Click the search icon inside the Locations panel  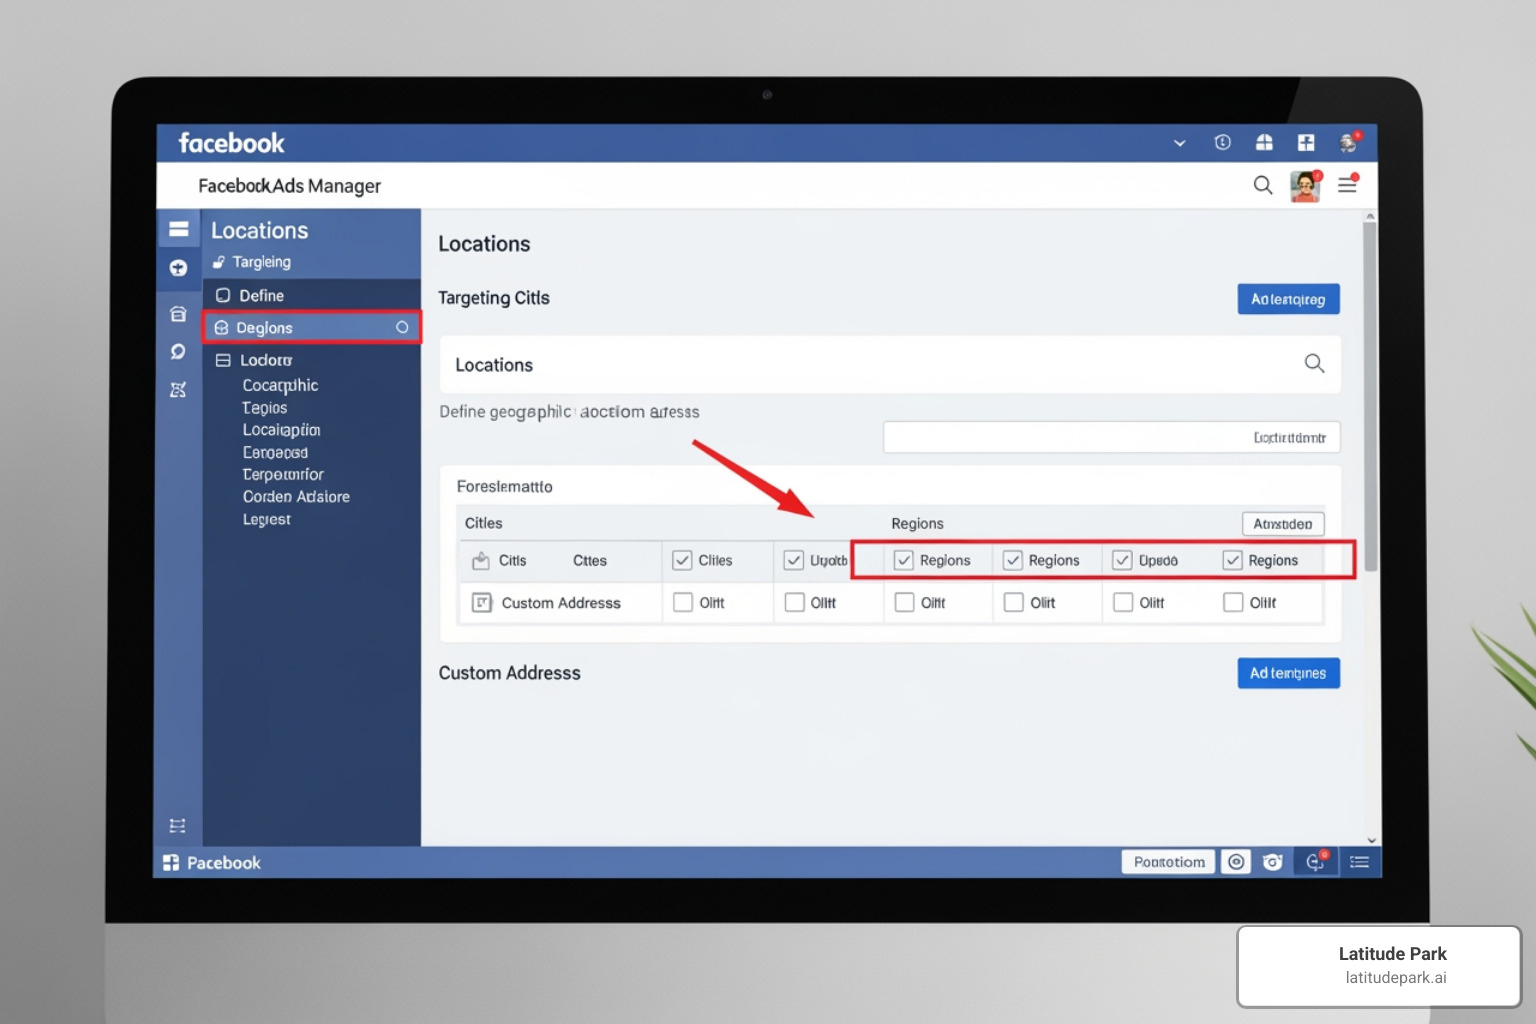[1314, 364]
